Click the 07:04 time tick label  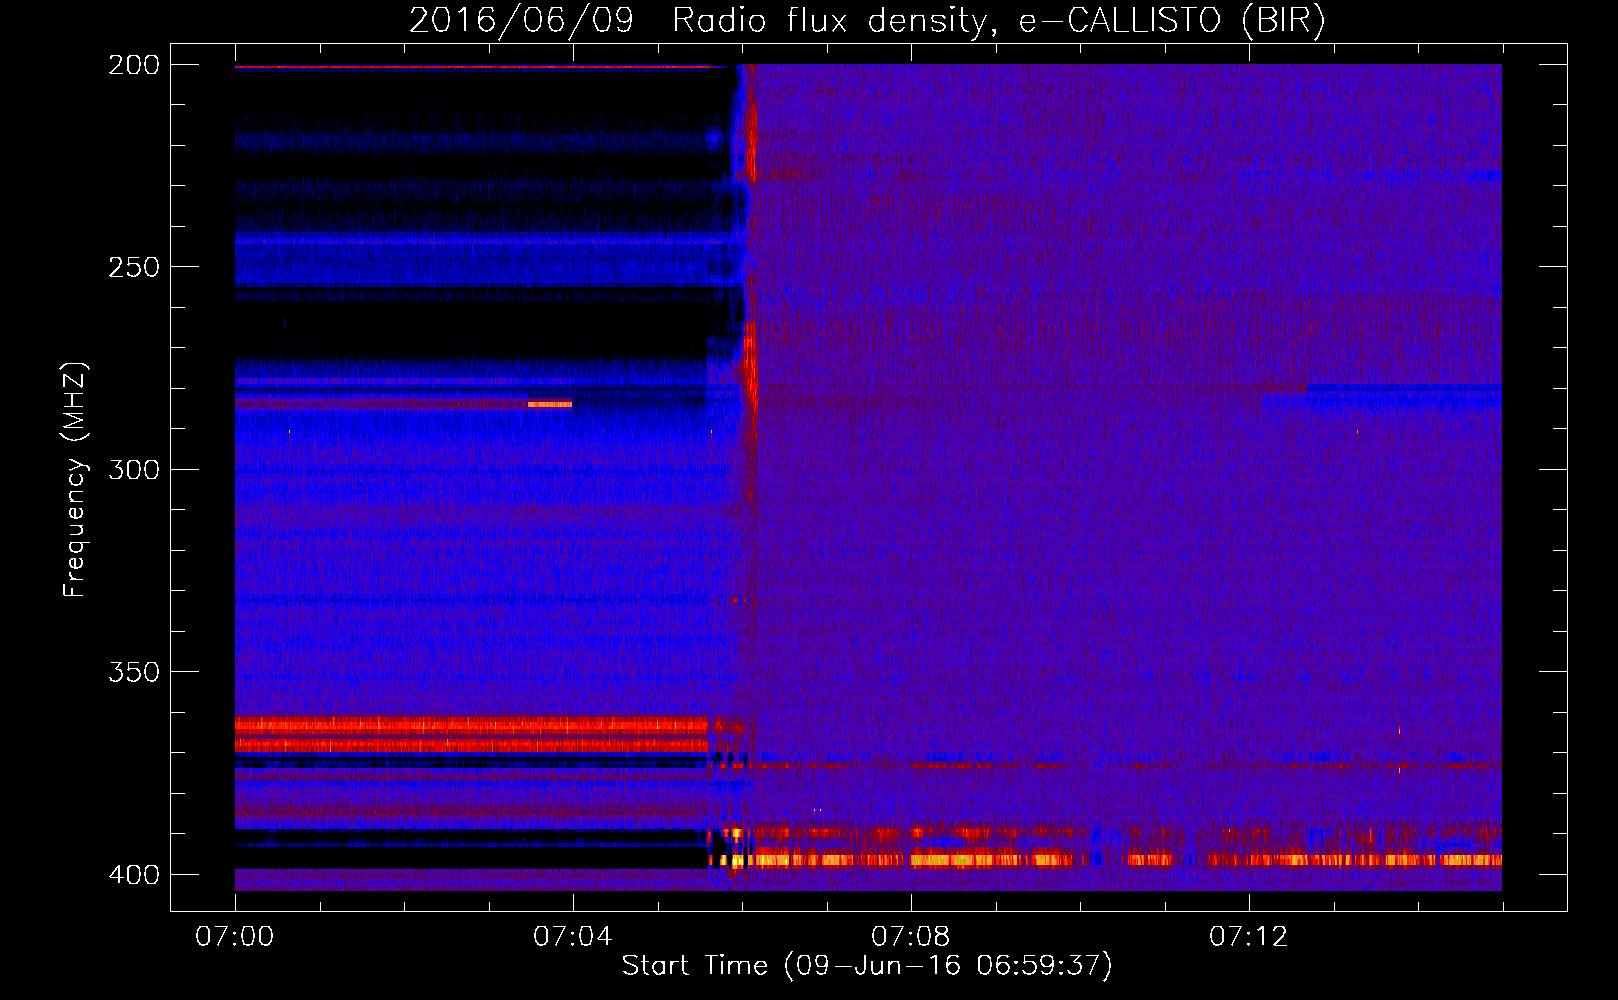coord(573,937)
